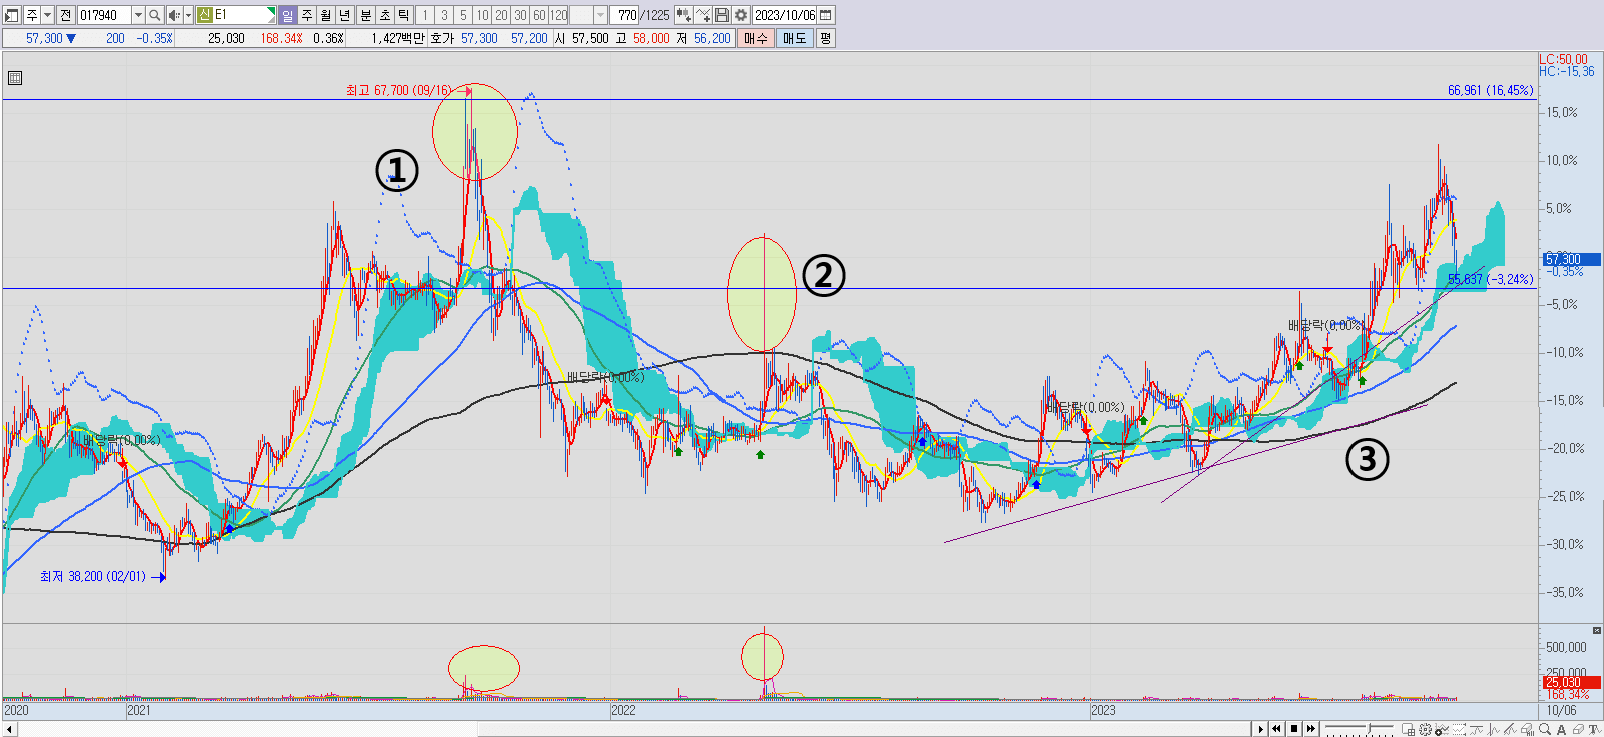Open dropdown arrow beside the speaker icon
Viewport: 1604px width, 737px height.
coord(188,15)
